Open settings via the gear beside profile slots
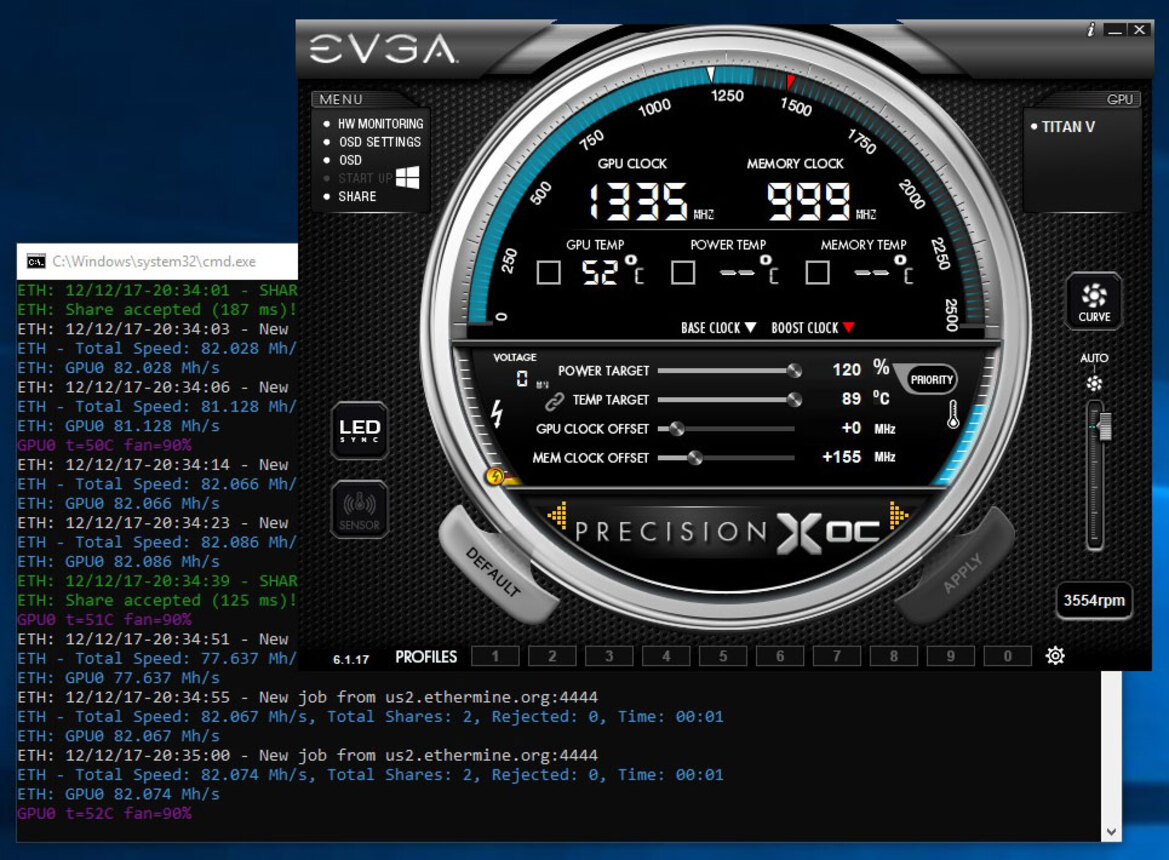Screen dimensions: 1169x860 click(1055, 655)
